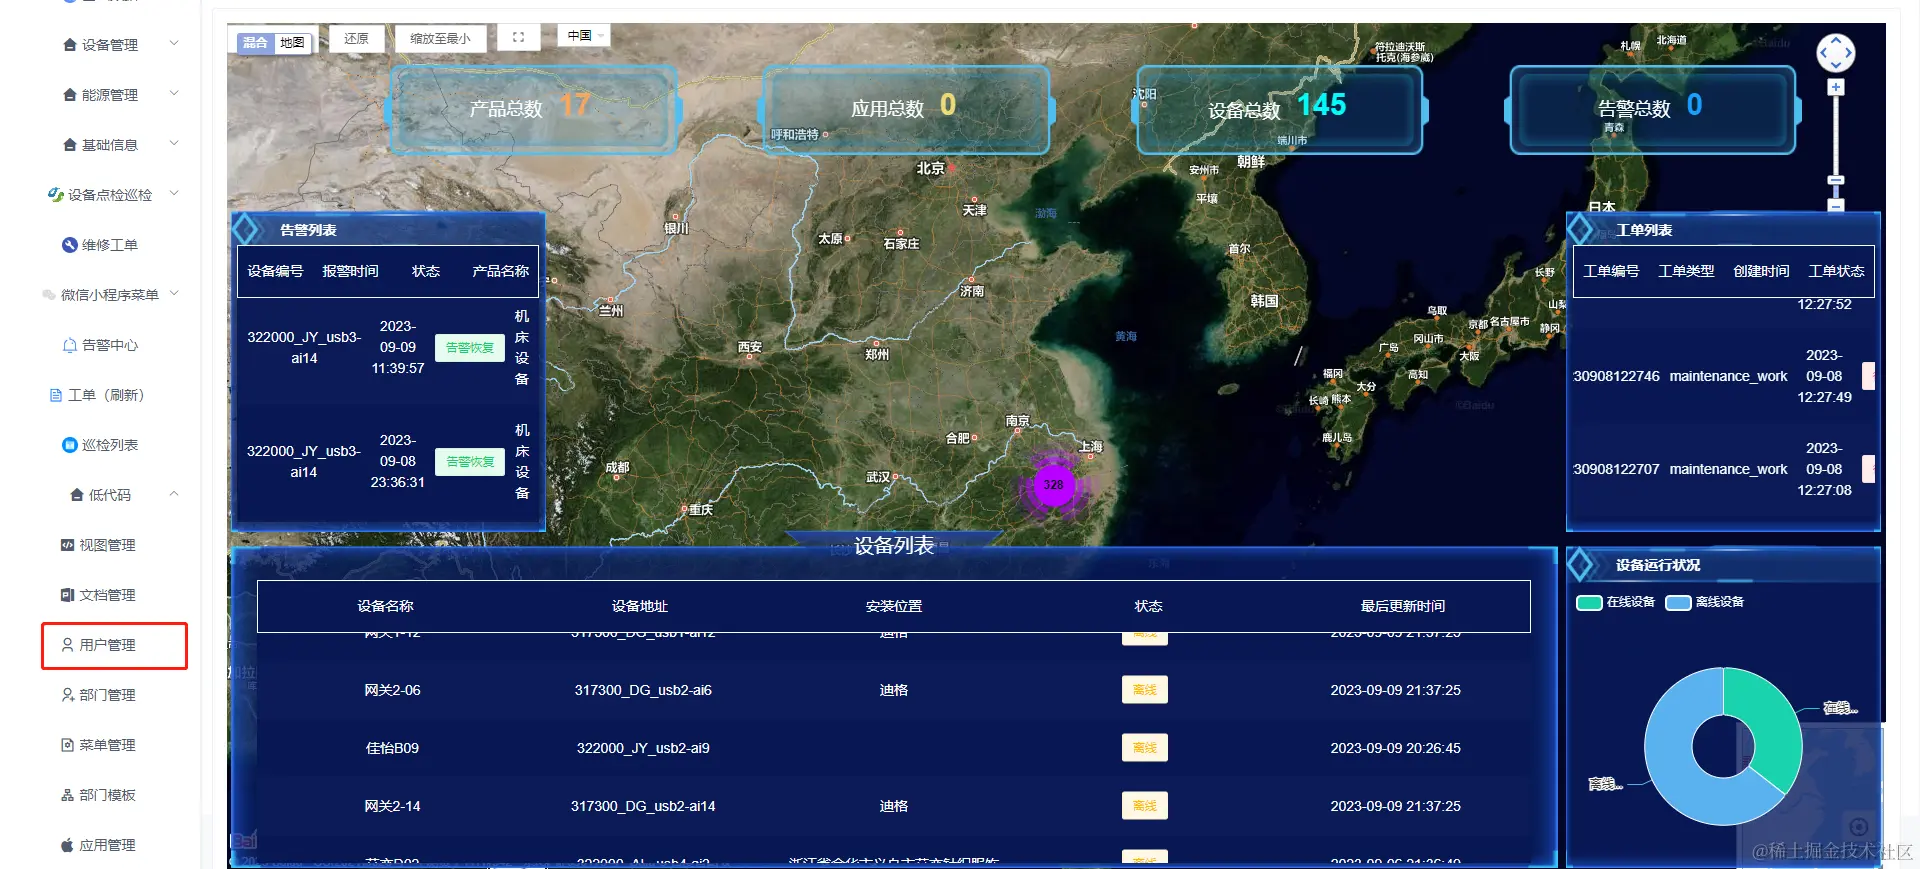Open 设备点检巡检 sidebar menu
1920x869 pixels.
[110, 195]
